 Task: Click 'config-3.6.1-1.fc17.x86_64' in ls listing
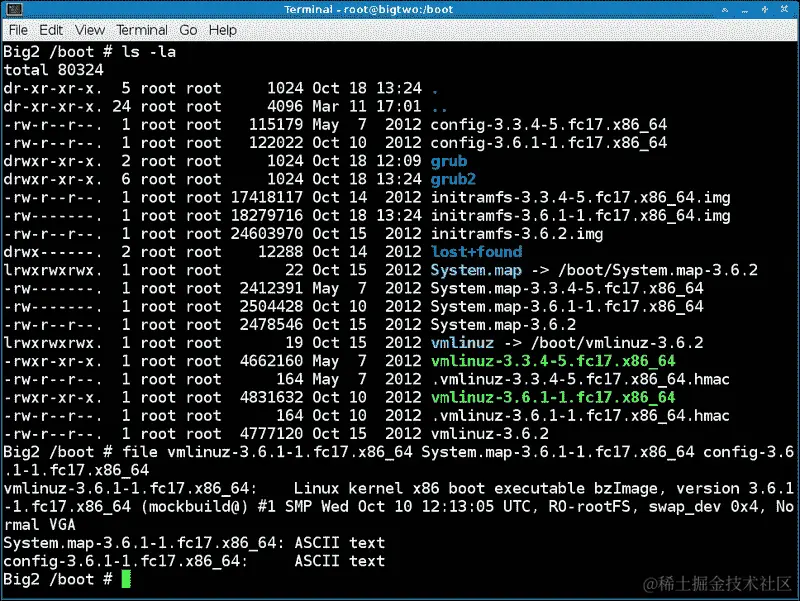pos(548,143)
